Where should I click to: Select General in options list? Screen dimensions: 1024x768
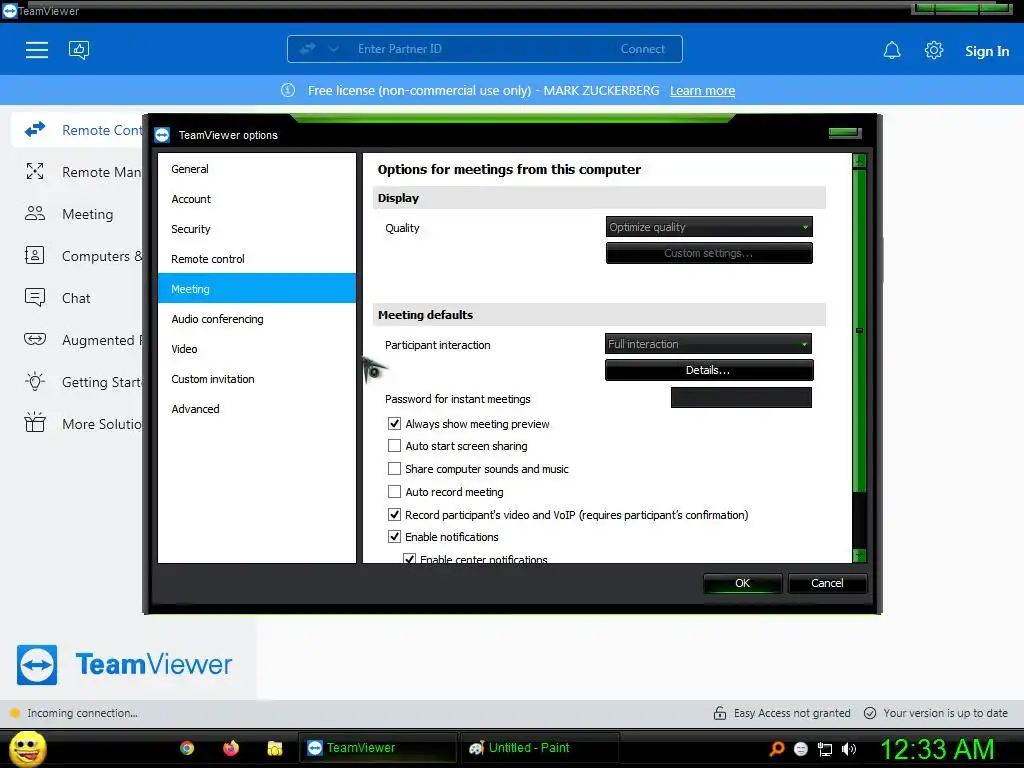click(x=257, y=169)
